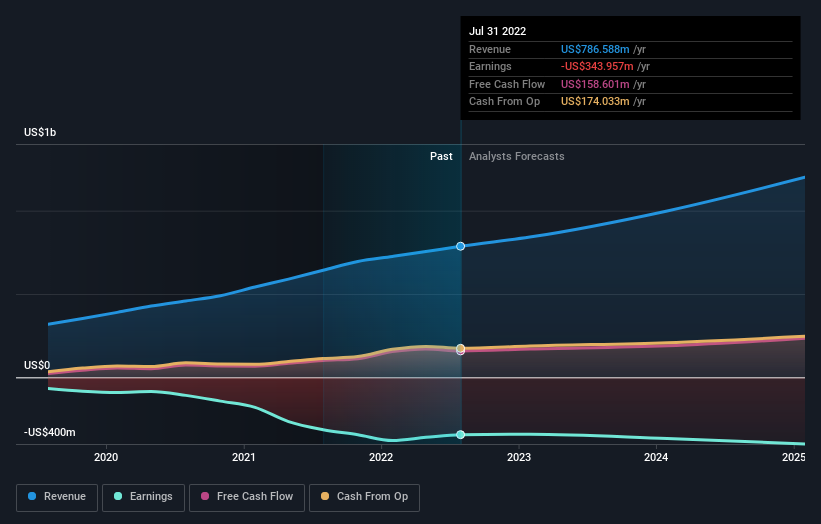Click the Past section label
The image size is (821, 524).
point(441,157)
